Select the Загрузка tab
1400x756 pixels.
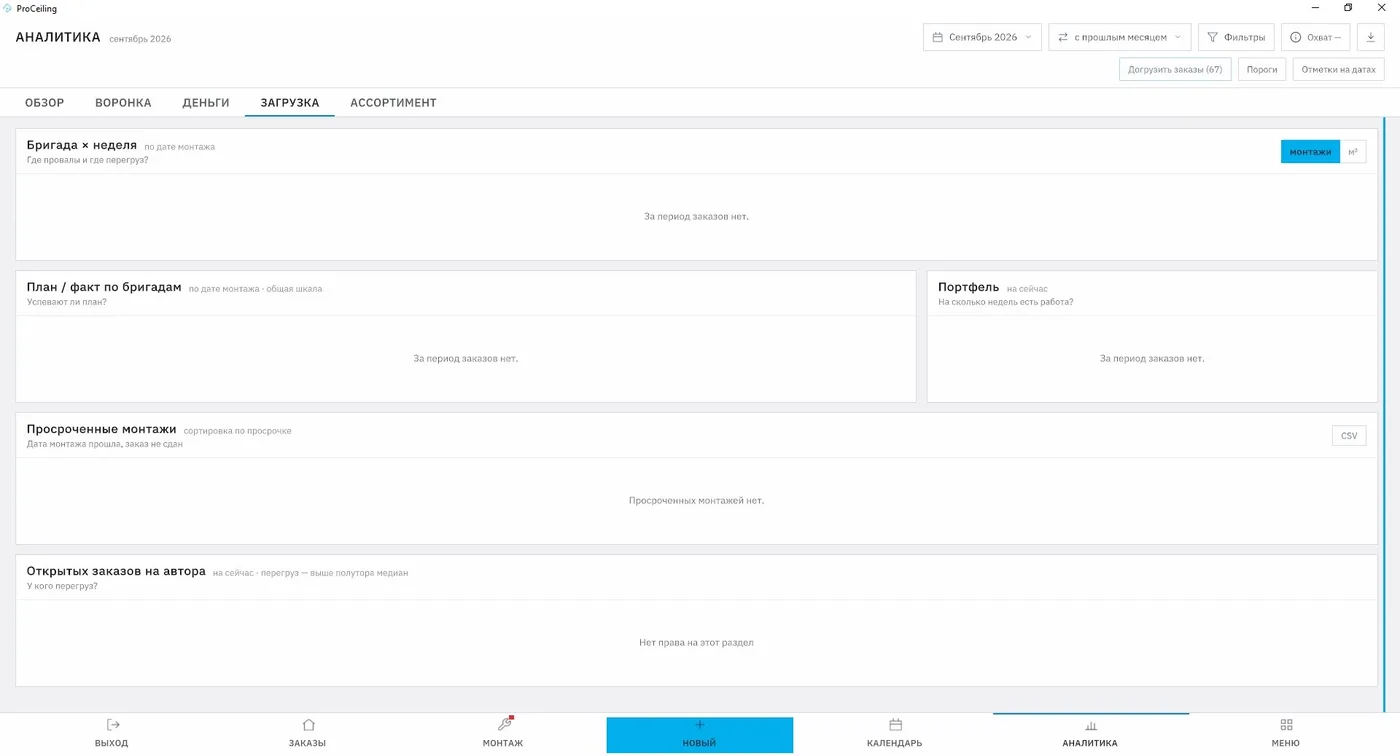290,103
